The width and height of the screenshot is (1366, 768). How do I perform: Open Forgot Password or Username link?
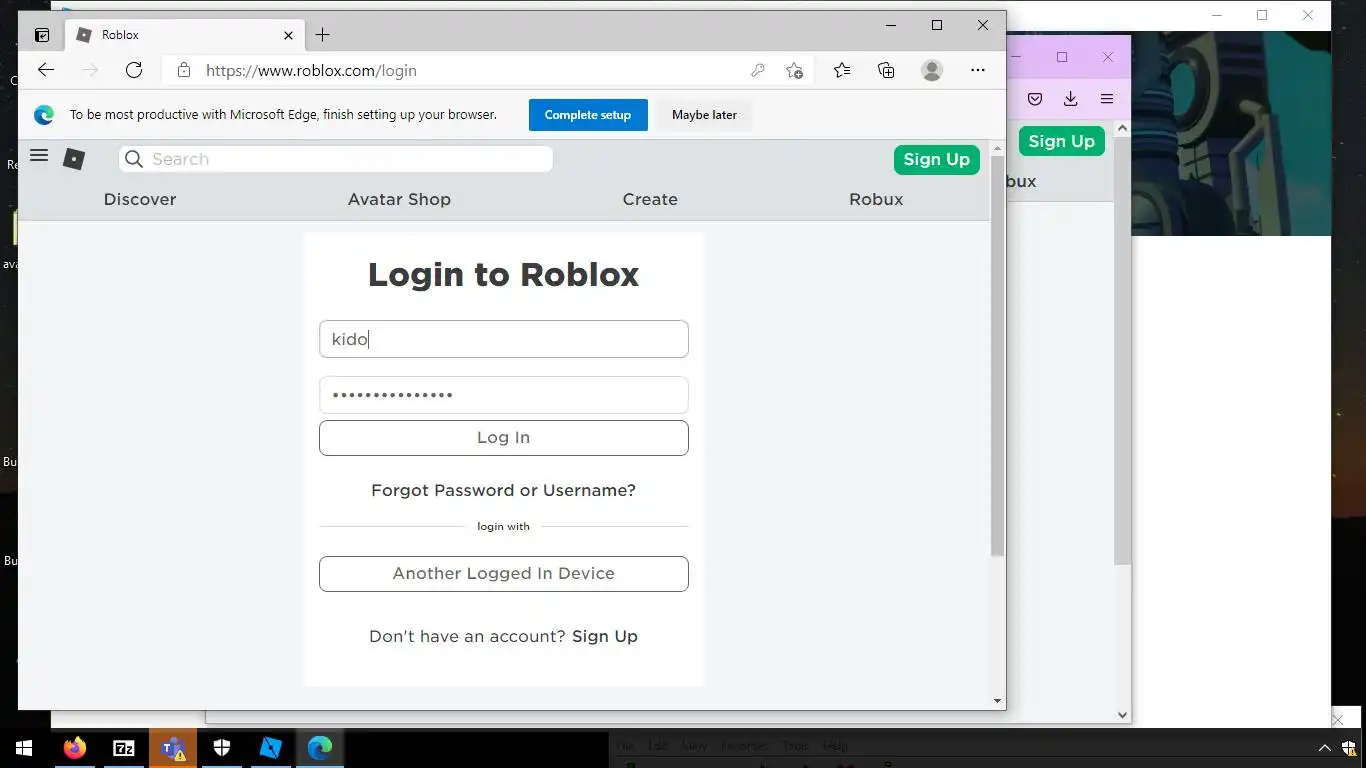tap(504, 490)
